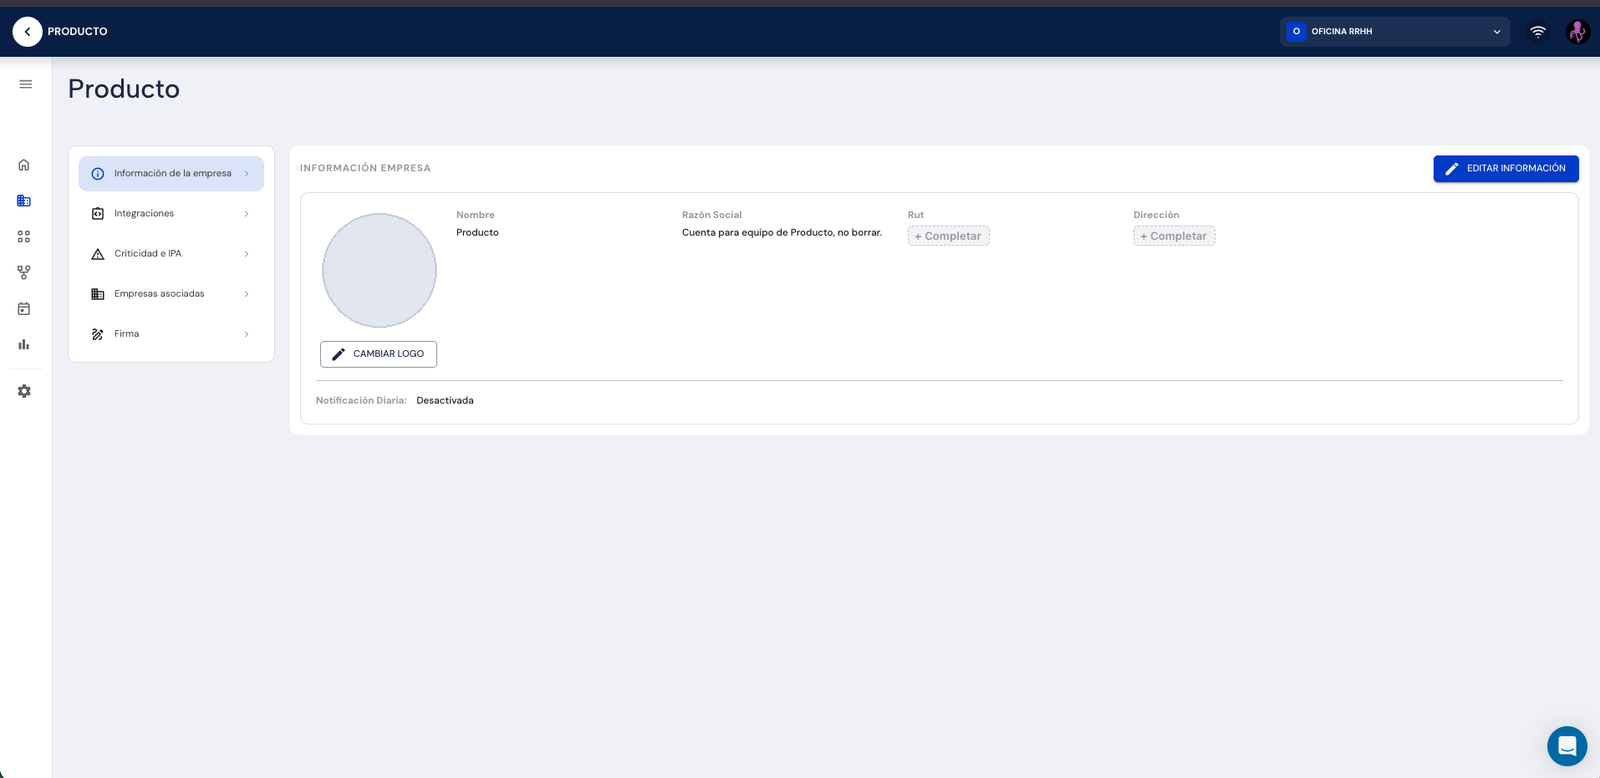Open the four-squares grid icon in sidebar

point(24,237)
